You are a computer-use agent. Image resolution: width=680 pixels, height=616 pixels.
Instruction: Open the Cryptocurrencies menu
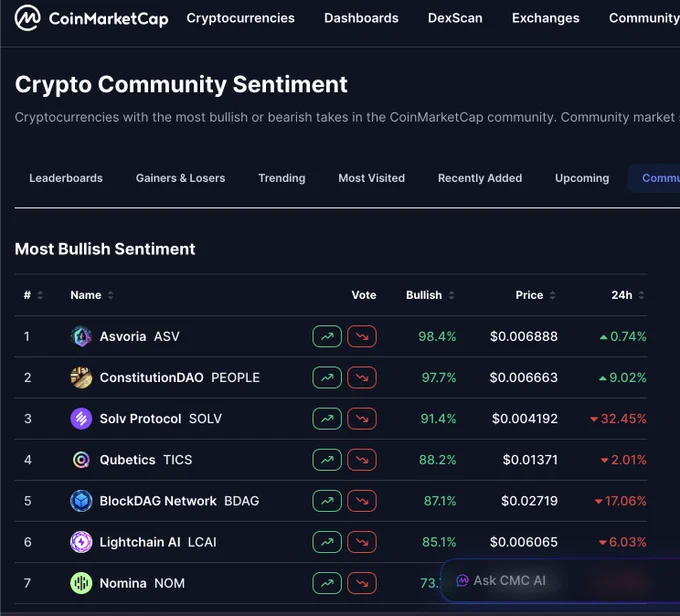point(241,18)
